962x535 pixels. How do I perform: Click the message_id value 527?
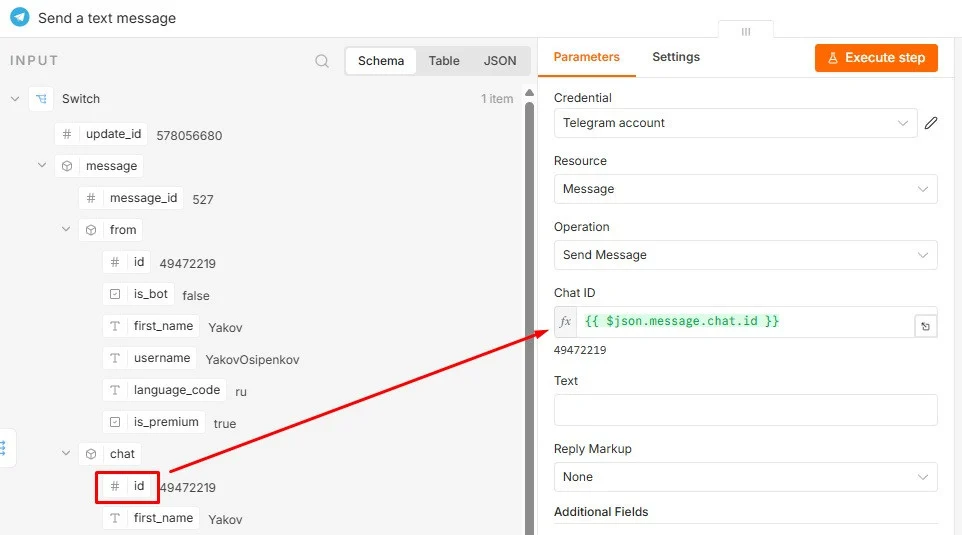(x=203, y=199)
